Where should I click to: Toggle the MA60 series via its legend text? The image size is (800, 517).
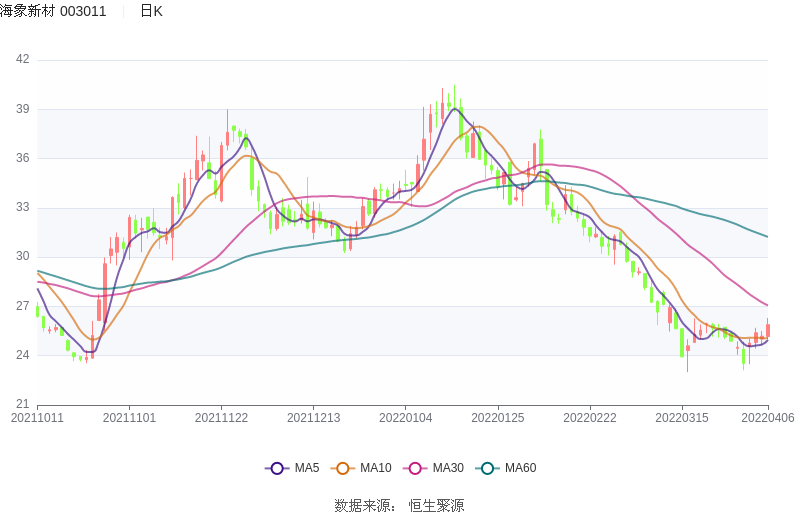[520, 468]
